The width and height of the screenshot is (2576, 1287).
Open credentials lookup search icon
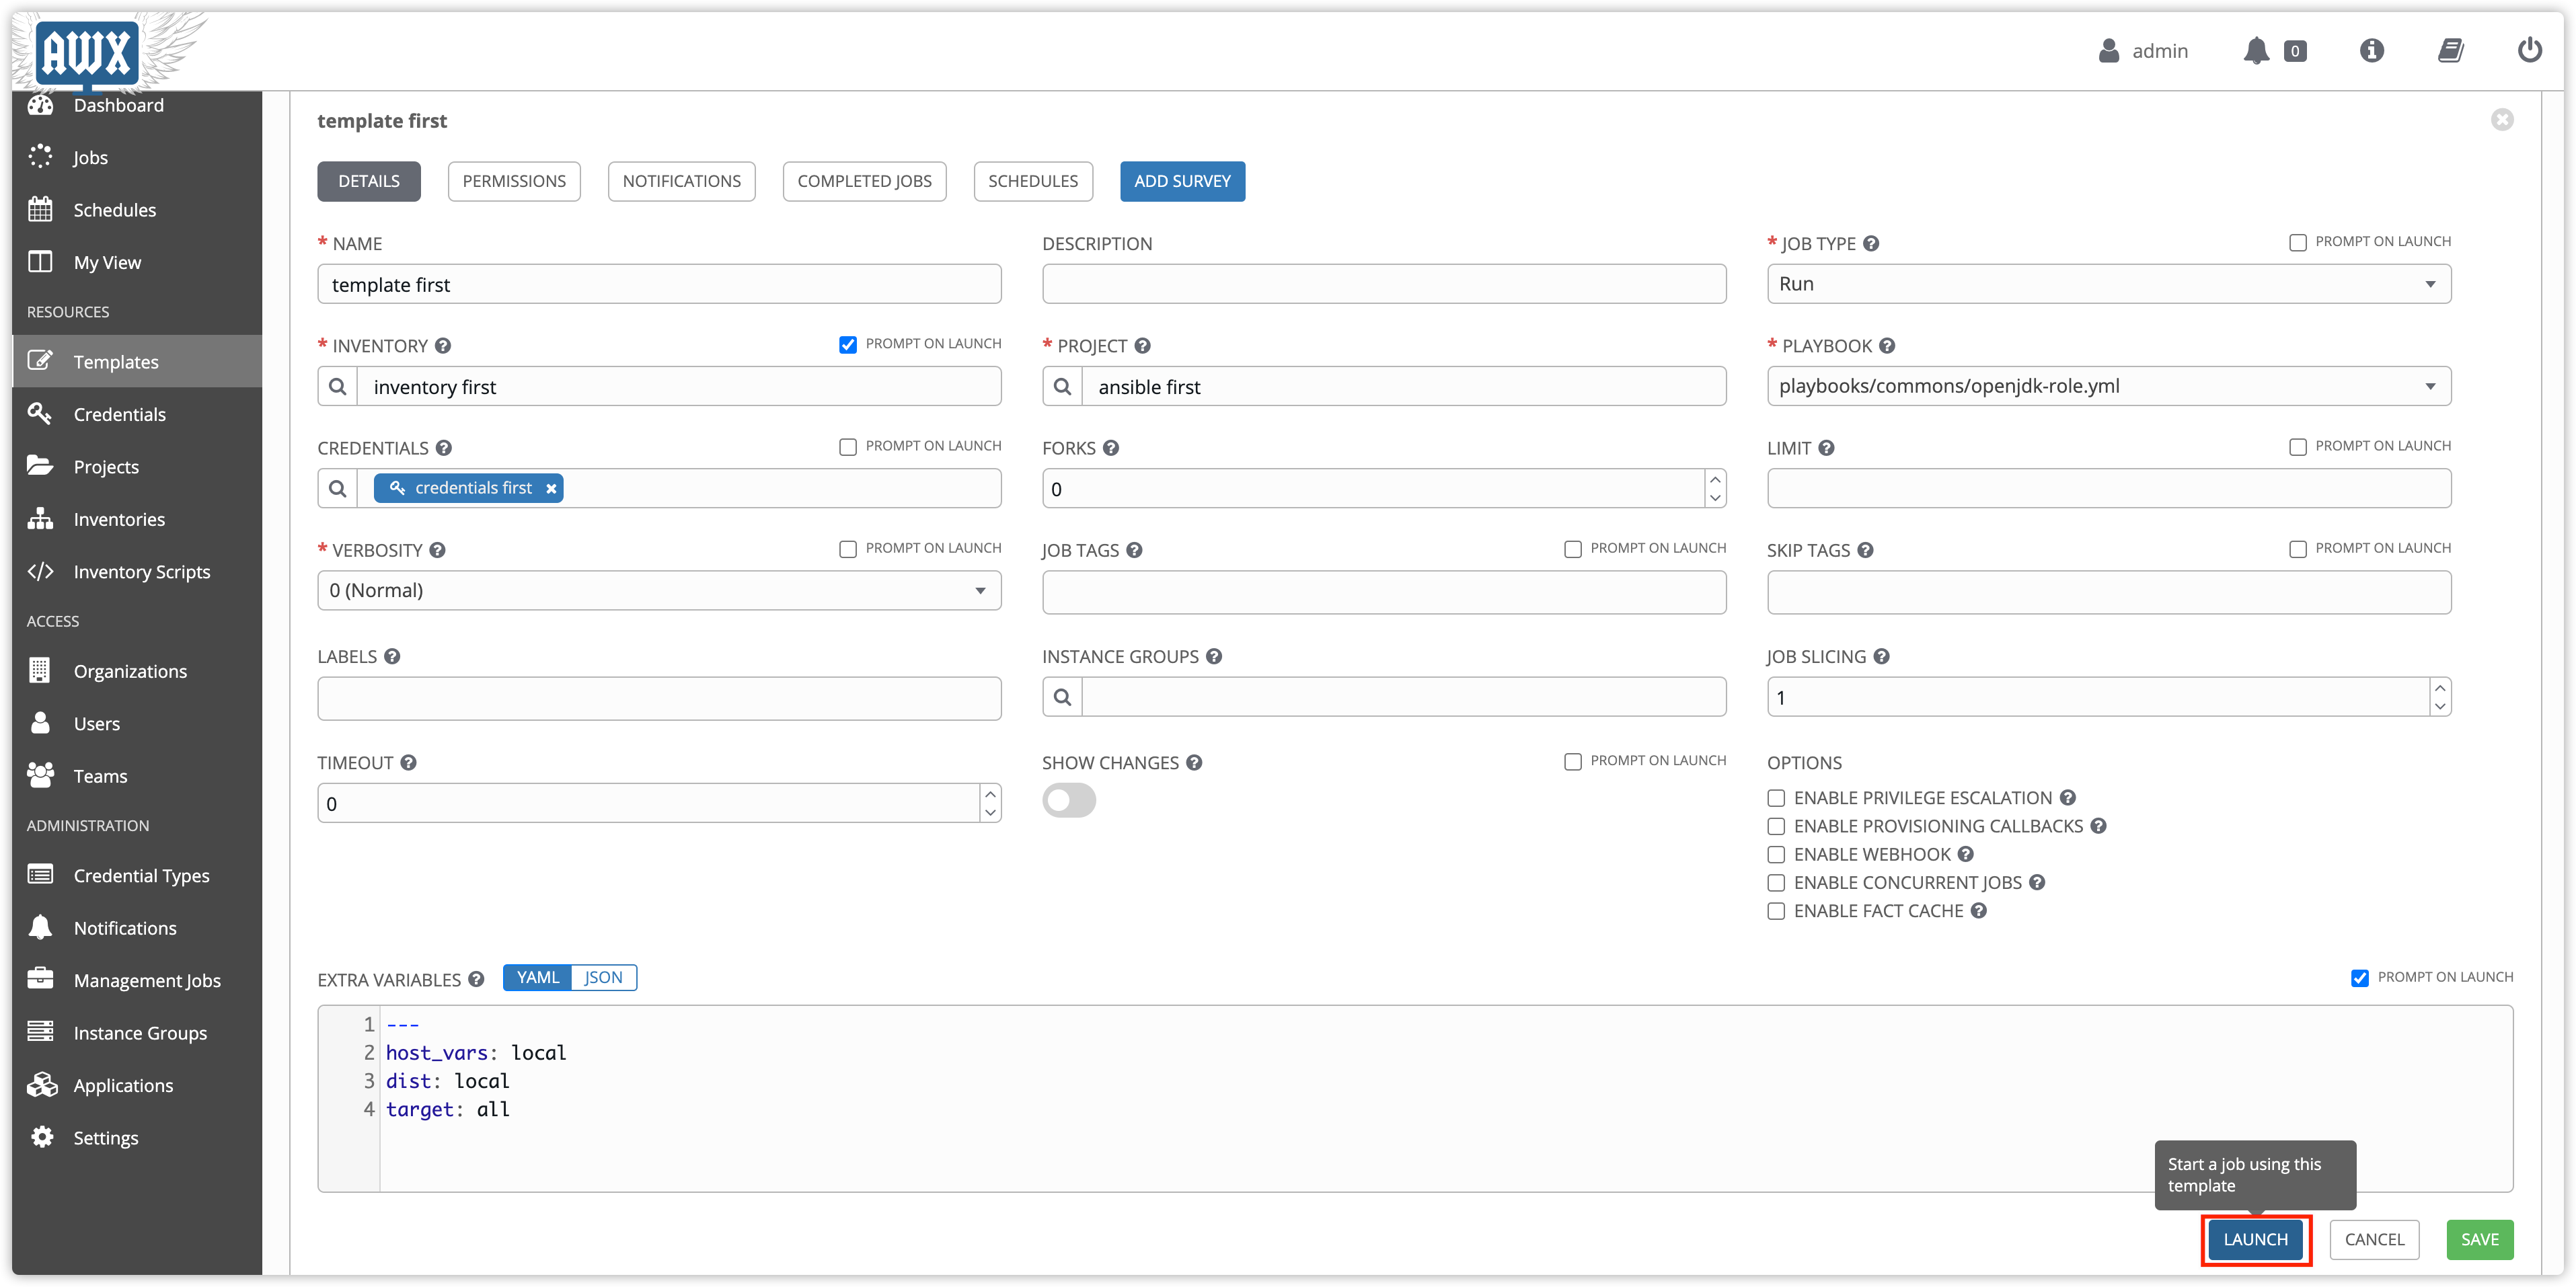pyautogui.click(x=338, y=488)
